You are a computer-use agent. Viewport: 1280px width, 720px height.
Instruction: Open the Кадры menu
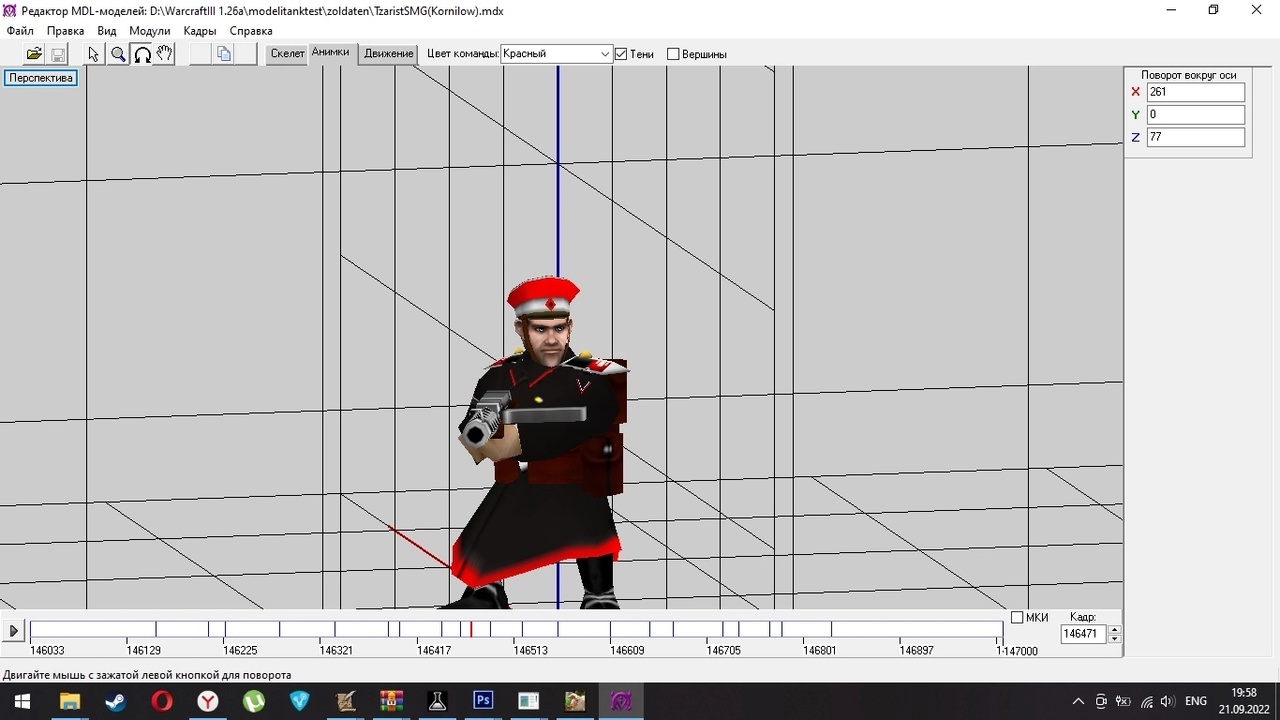[x=200, y=31]
